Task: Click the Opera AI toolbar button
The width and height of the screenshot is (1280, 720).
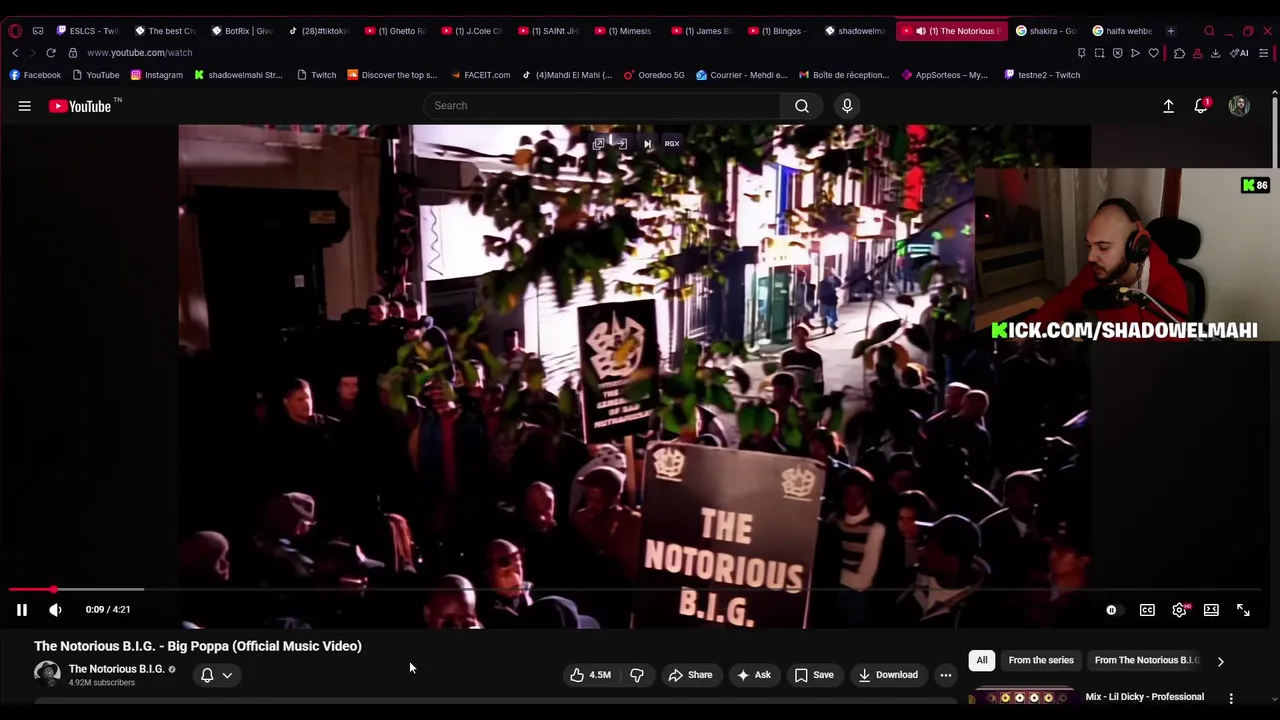Action: [x=1239, y=53]
